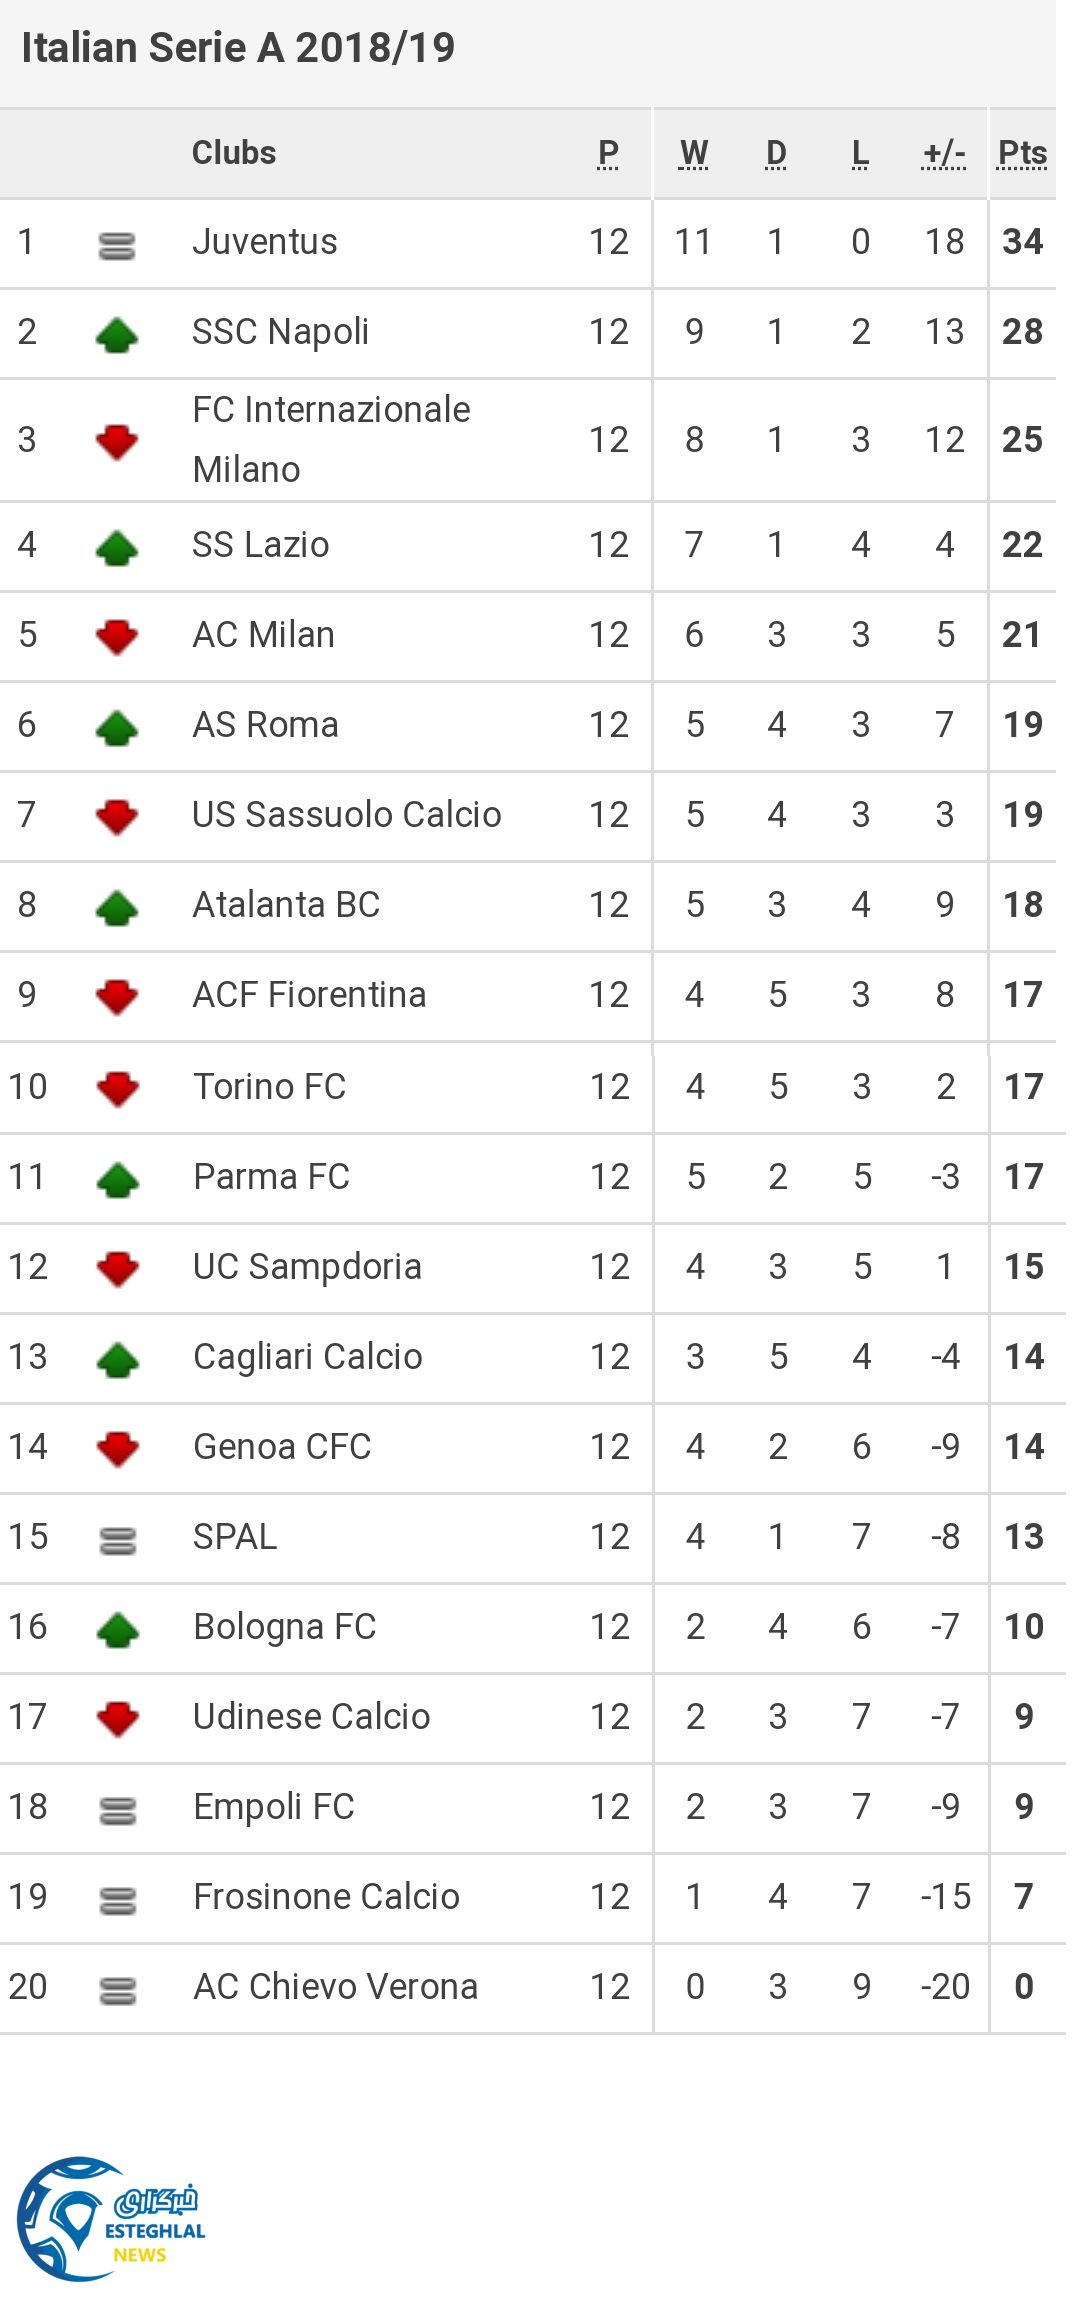Open FC Internazionale Milano club entry
Screen dimensions: 1072x2312
[x=331, y=439]
